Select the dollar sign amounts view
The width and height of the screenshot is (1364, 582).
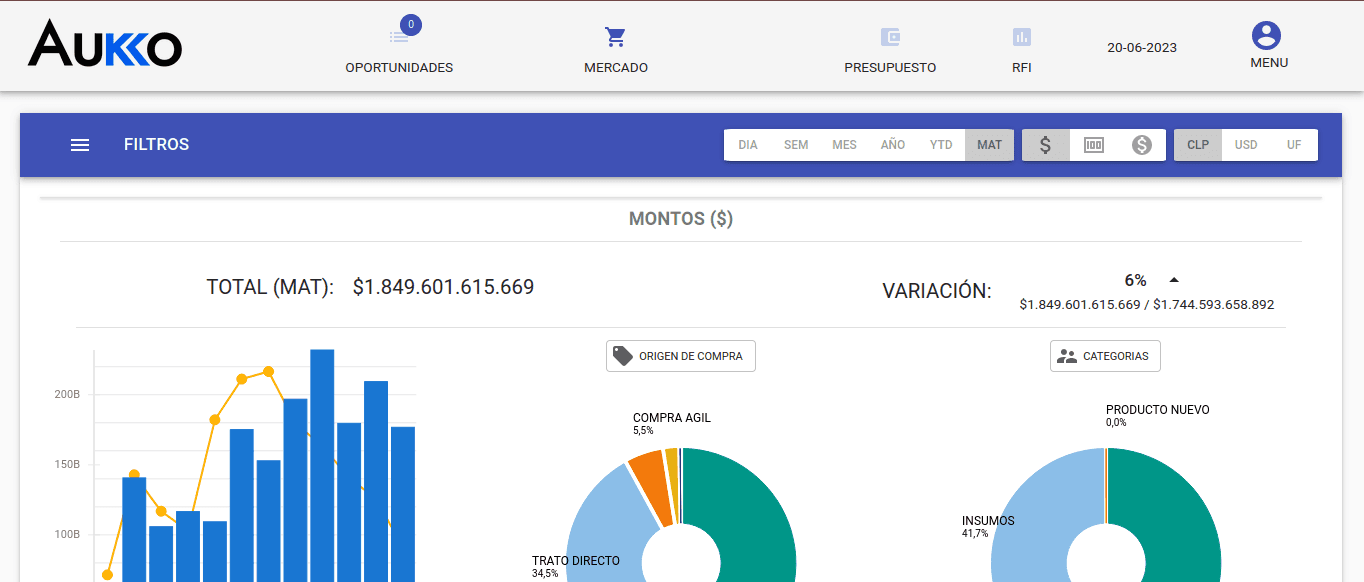click(x=1045, y=145)
